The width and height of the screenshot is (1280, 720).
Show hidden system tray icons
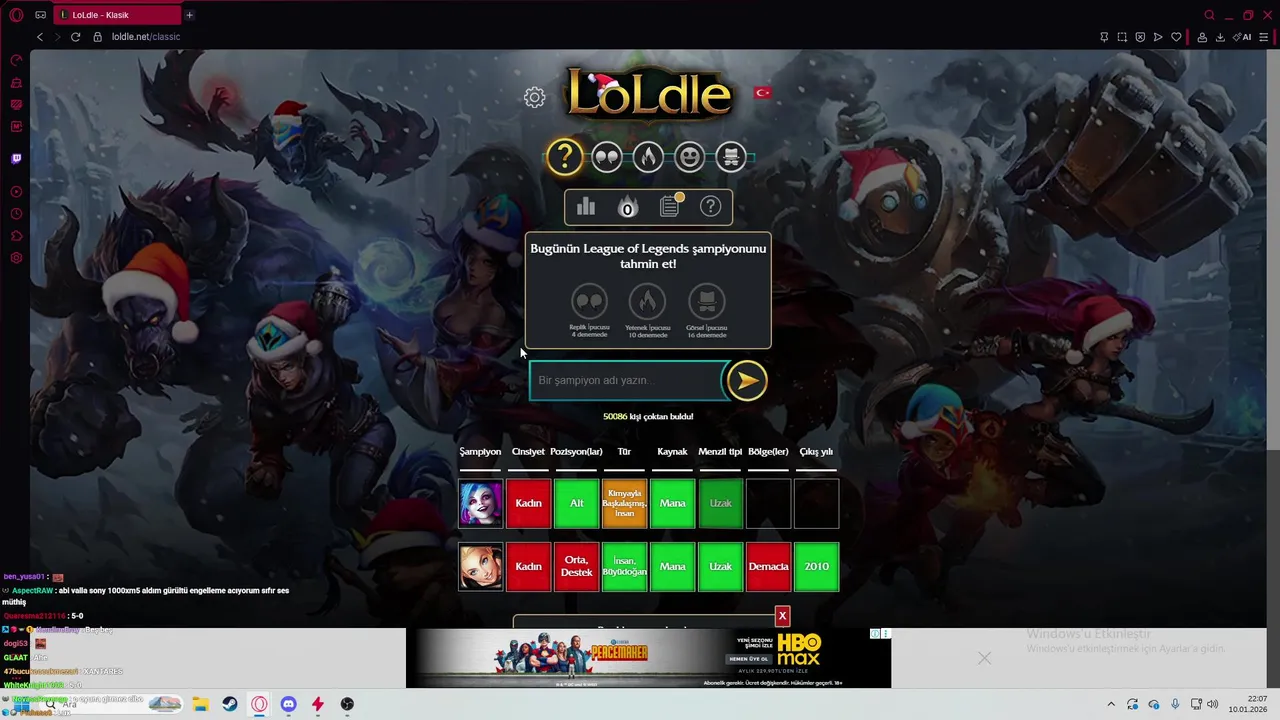point(1111,704)
